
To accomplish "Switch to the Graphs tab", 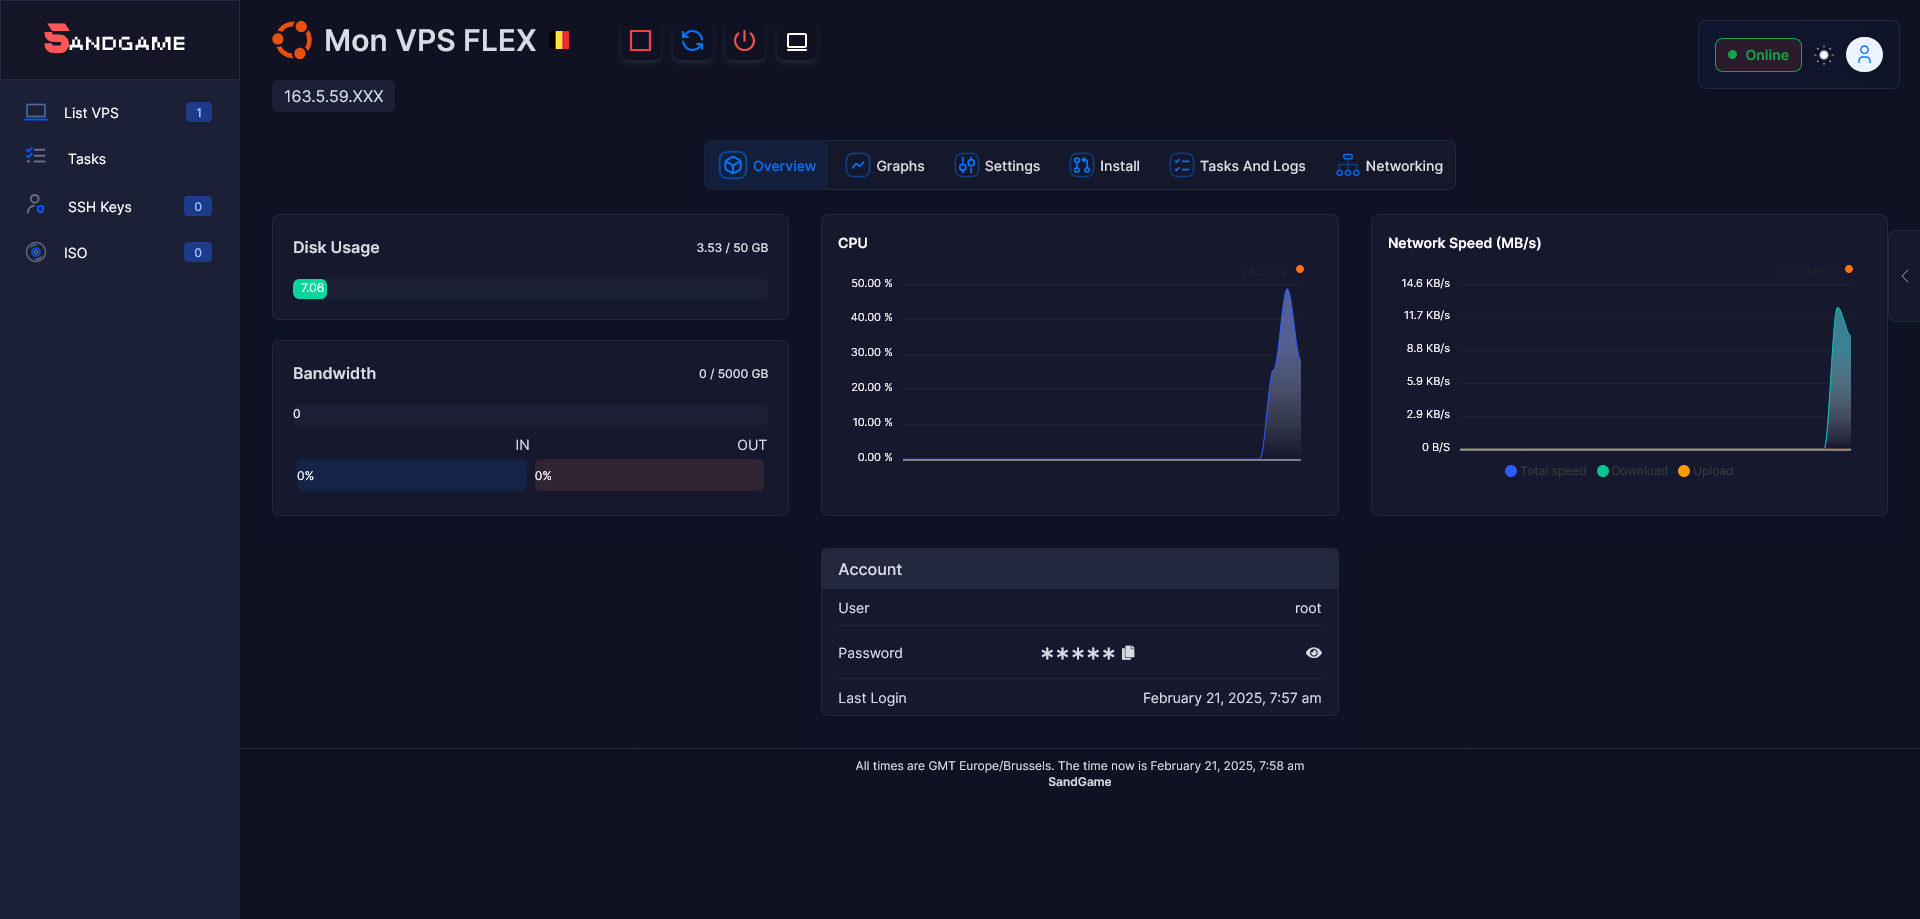I will coord(885,165).
